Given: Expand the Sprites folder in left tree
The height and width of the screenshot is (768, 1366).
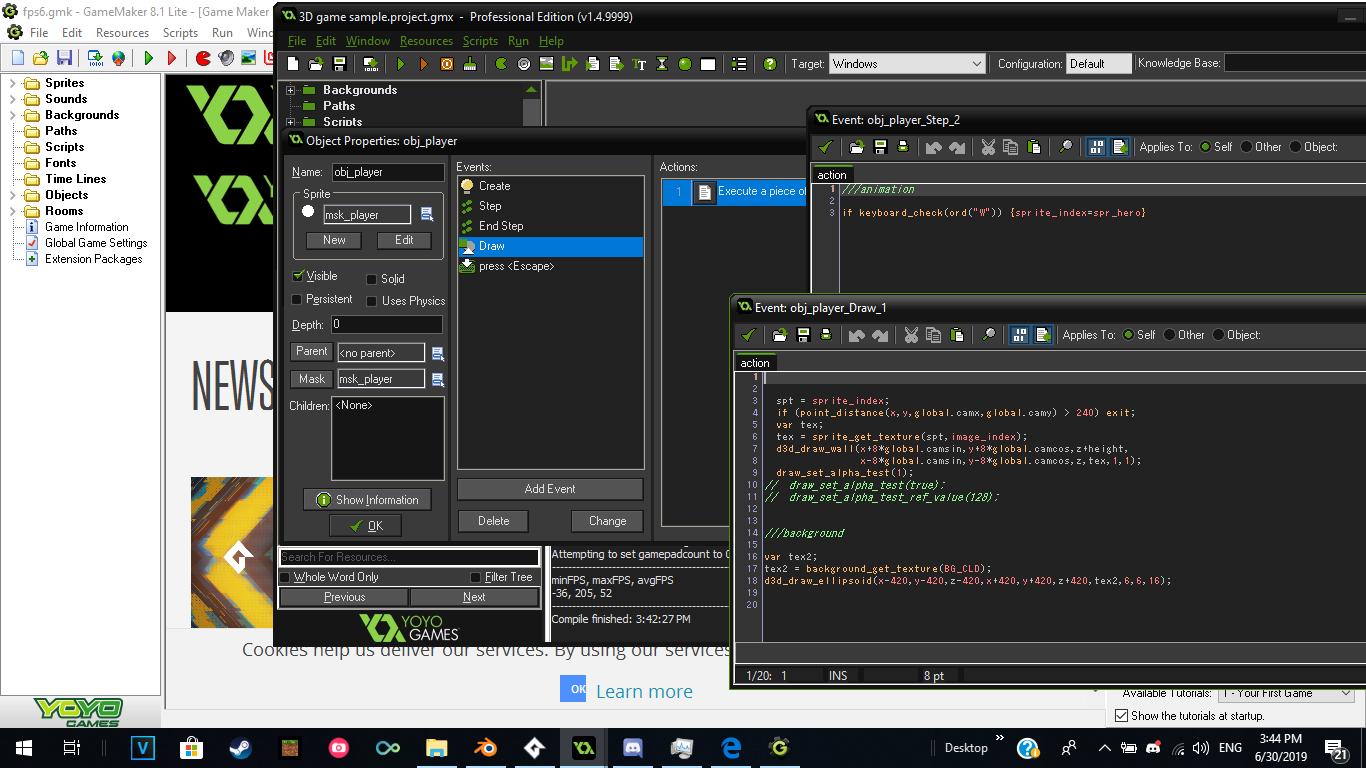Looking at the screenshot, I should click(x=13, y=83).
